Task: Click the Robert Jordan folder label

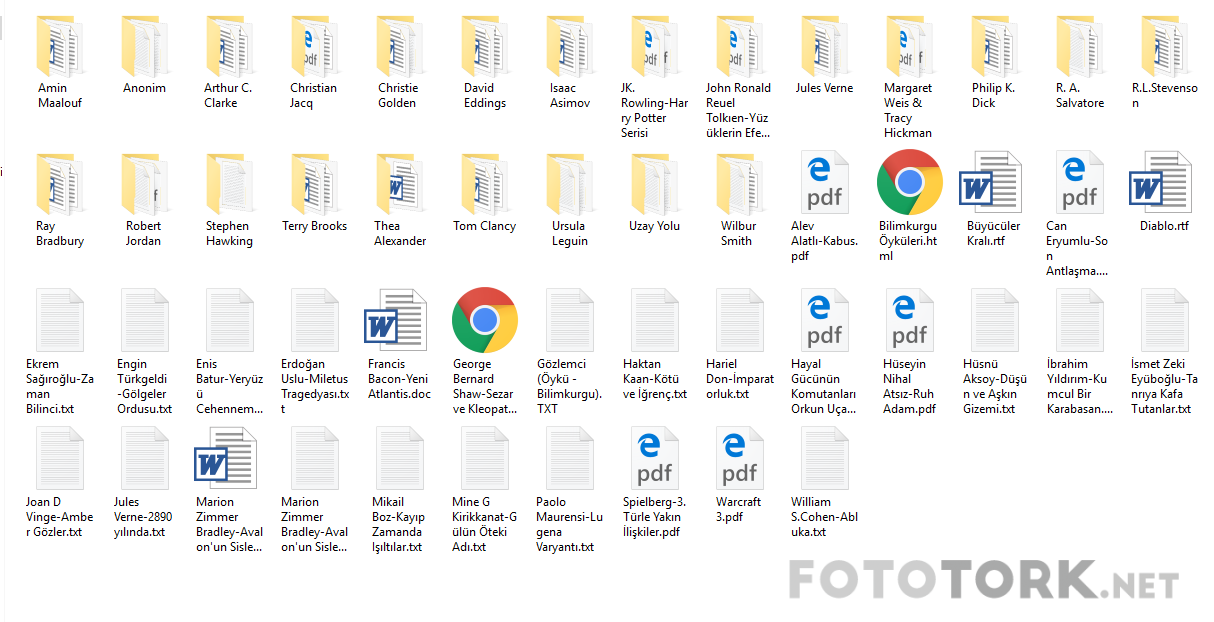Action: (144, 233)
